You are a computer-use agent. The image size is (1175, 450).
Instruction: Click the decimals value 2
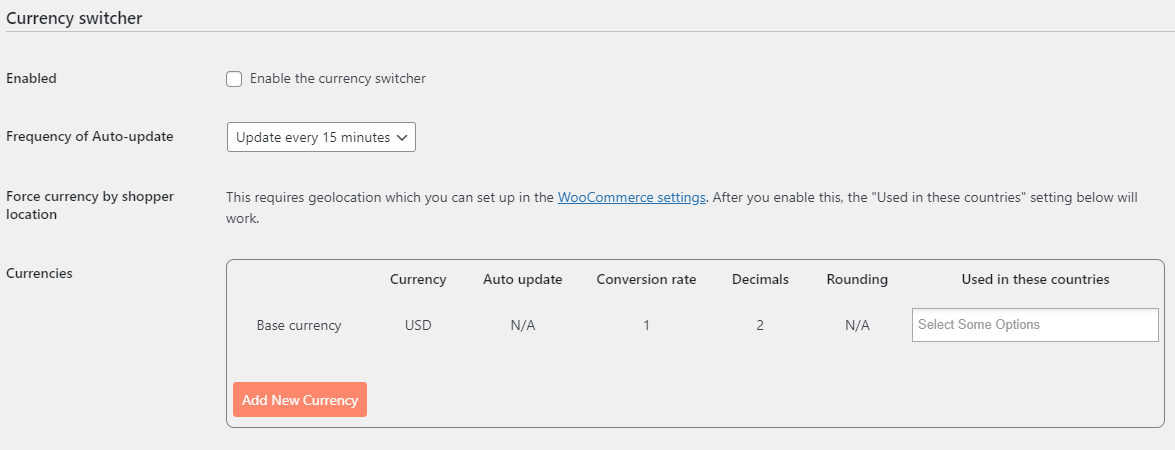[x=760, y=326]
